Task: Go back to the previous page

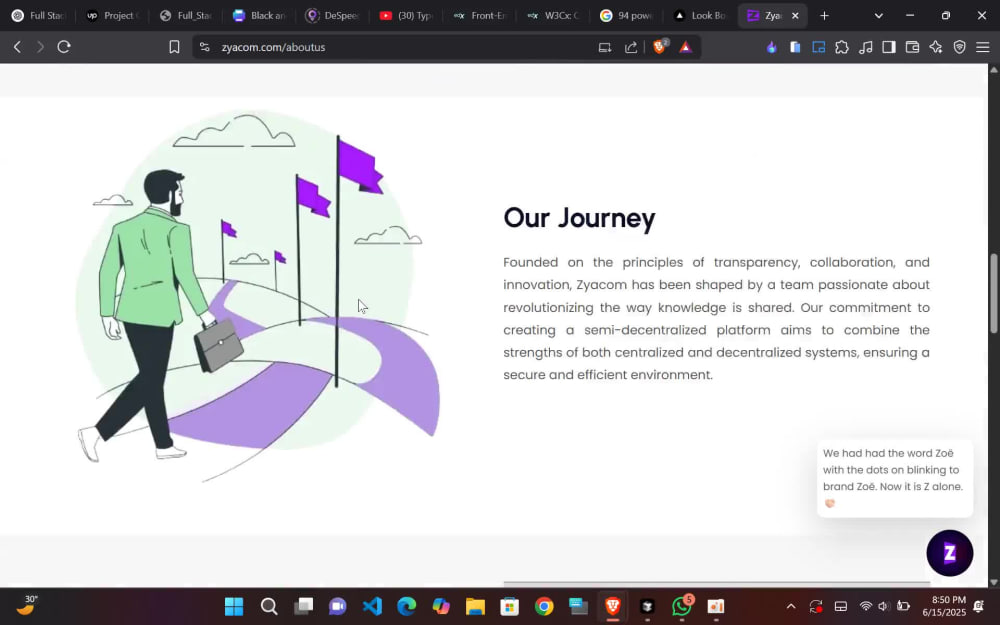Action: point(17,47)
